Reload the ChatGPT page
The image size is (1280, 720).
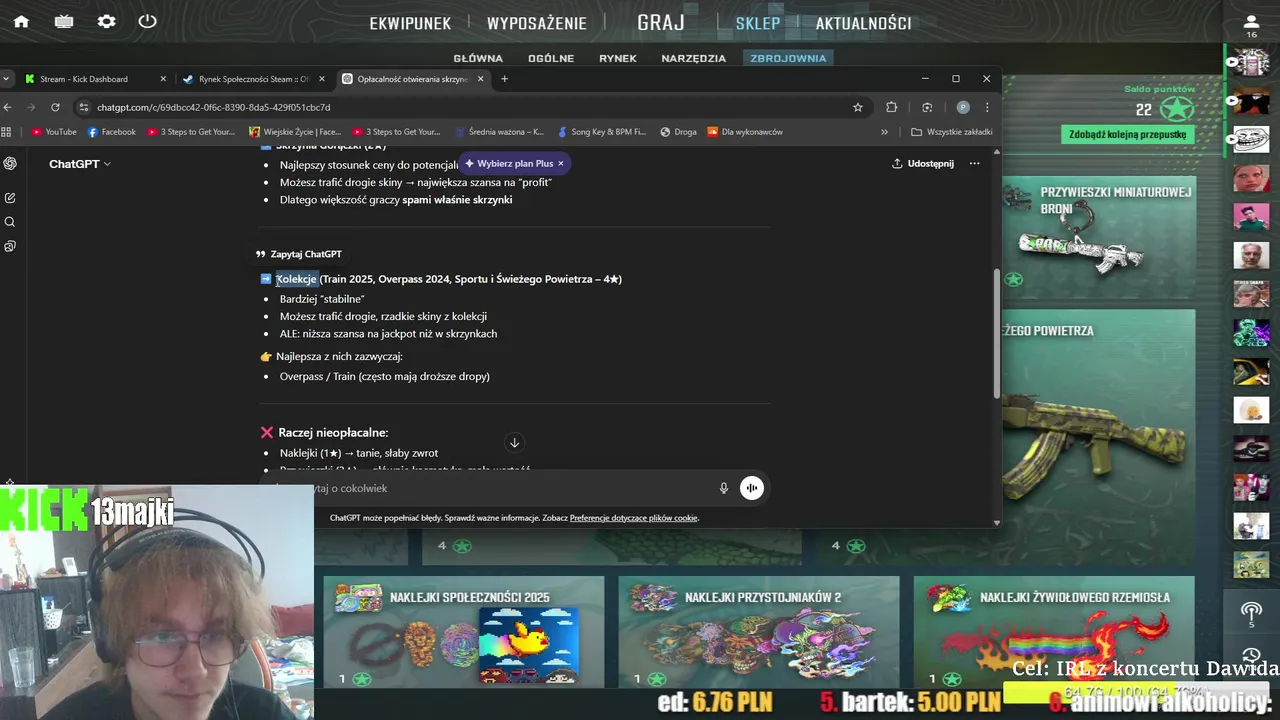[55, 107]
